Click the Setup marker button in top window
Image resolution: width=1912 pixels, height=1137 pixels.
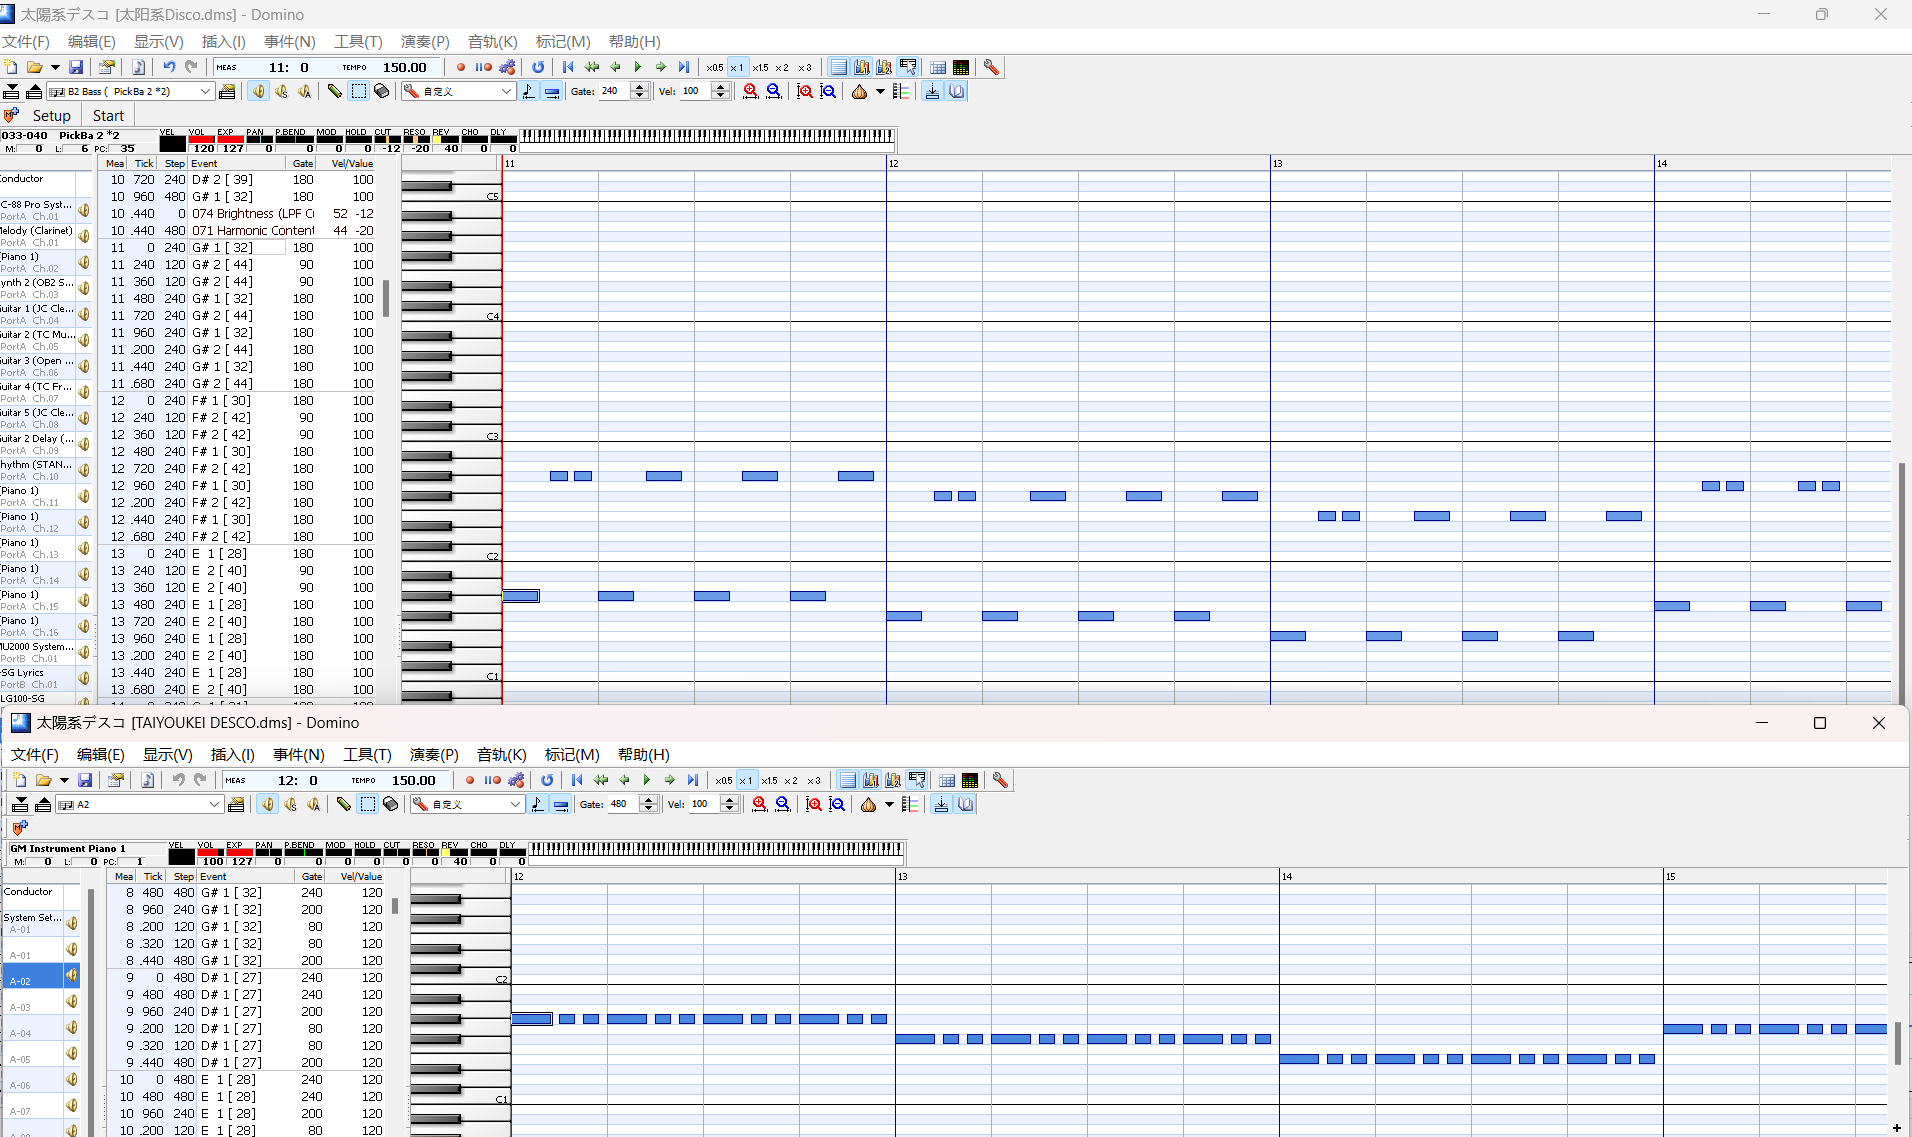coord(51,115)
